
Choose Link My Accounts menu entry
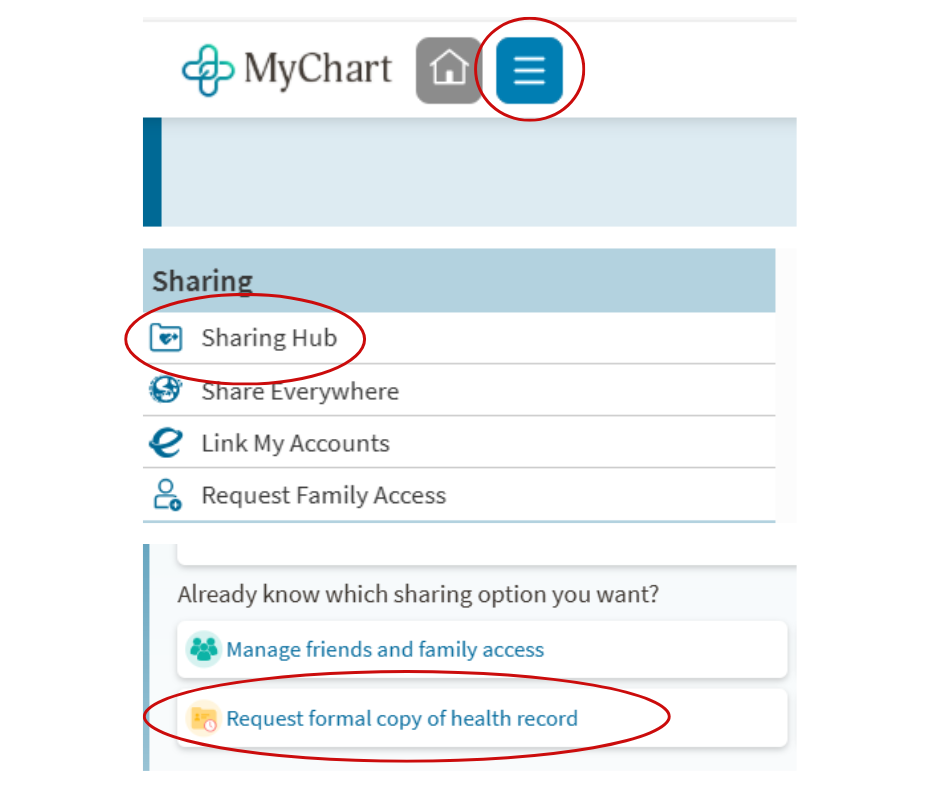pyautogui.click(x=295, y=443)
